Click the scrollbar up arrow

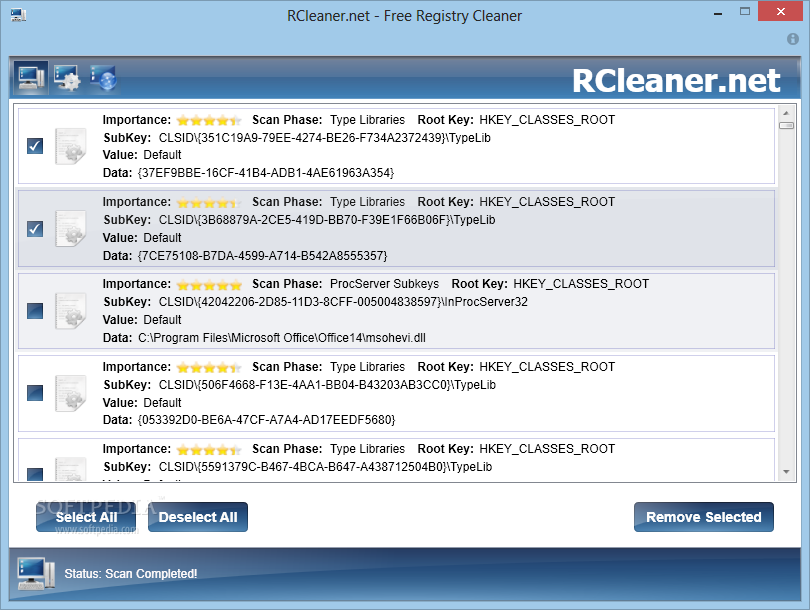tap(786, 113)
